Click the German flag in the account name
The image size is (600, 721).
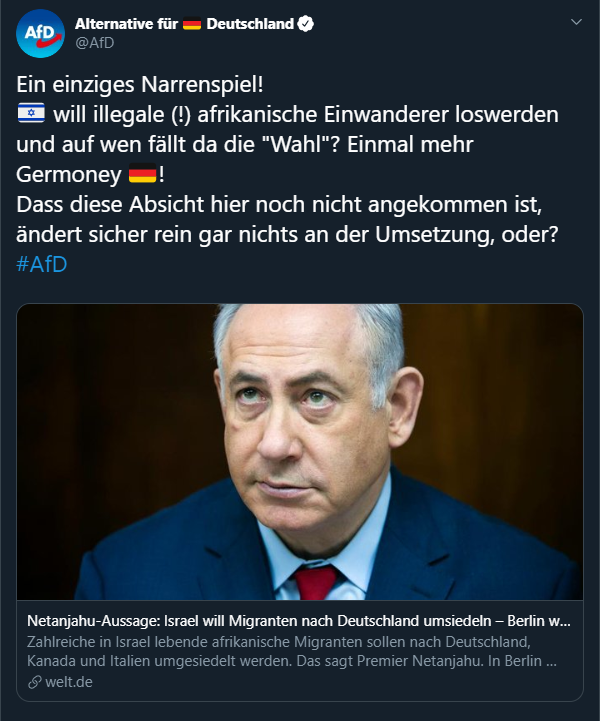point(192,23)
